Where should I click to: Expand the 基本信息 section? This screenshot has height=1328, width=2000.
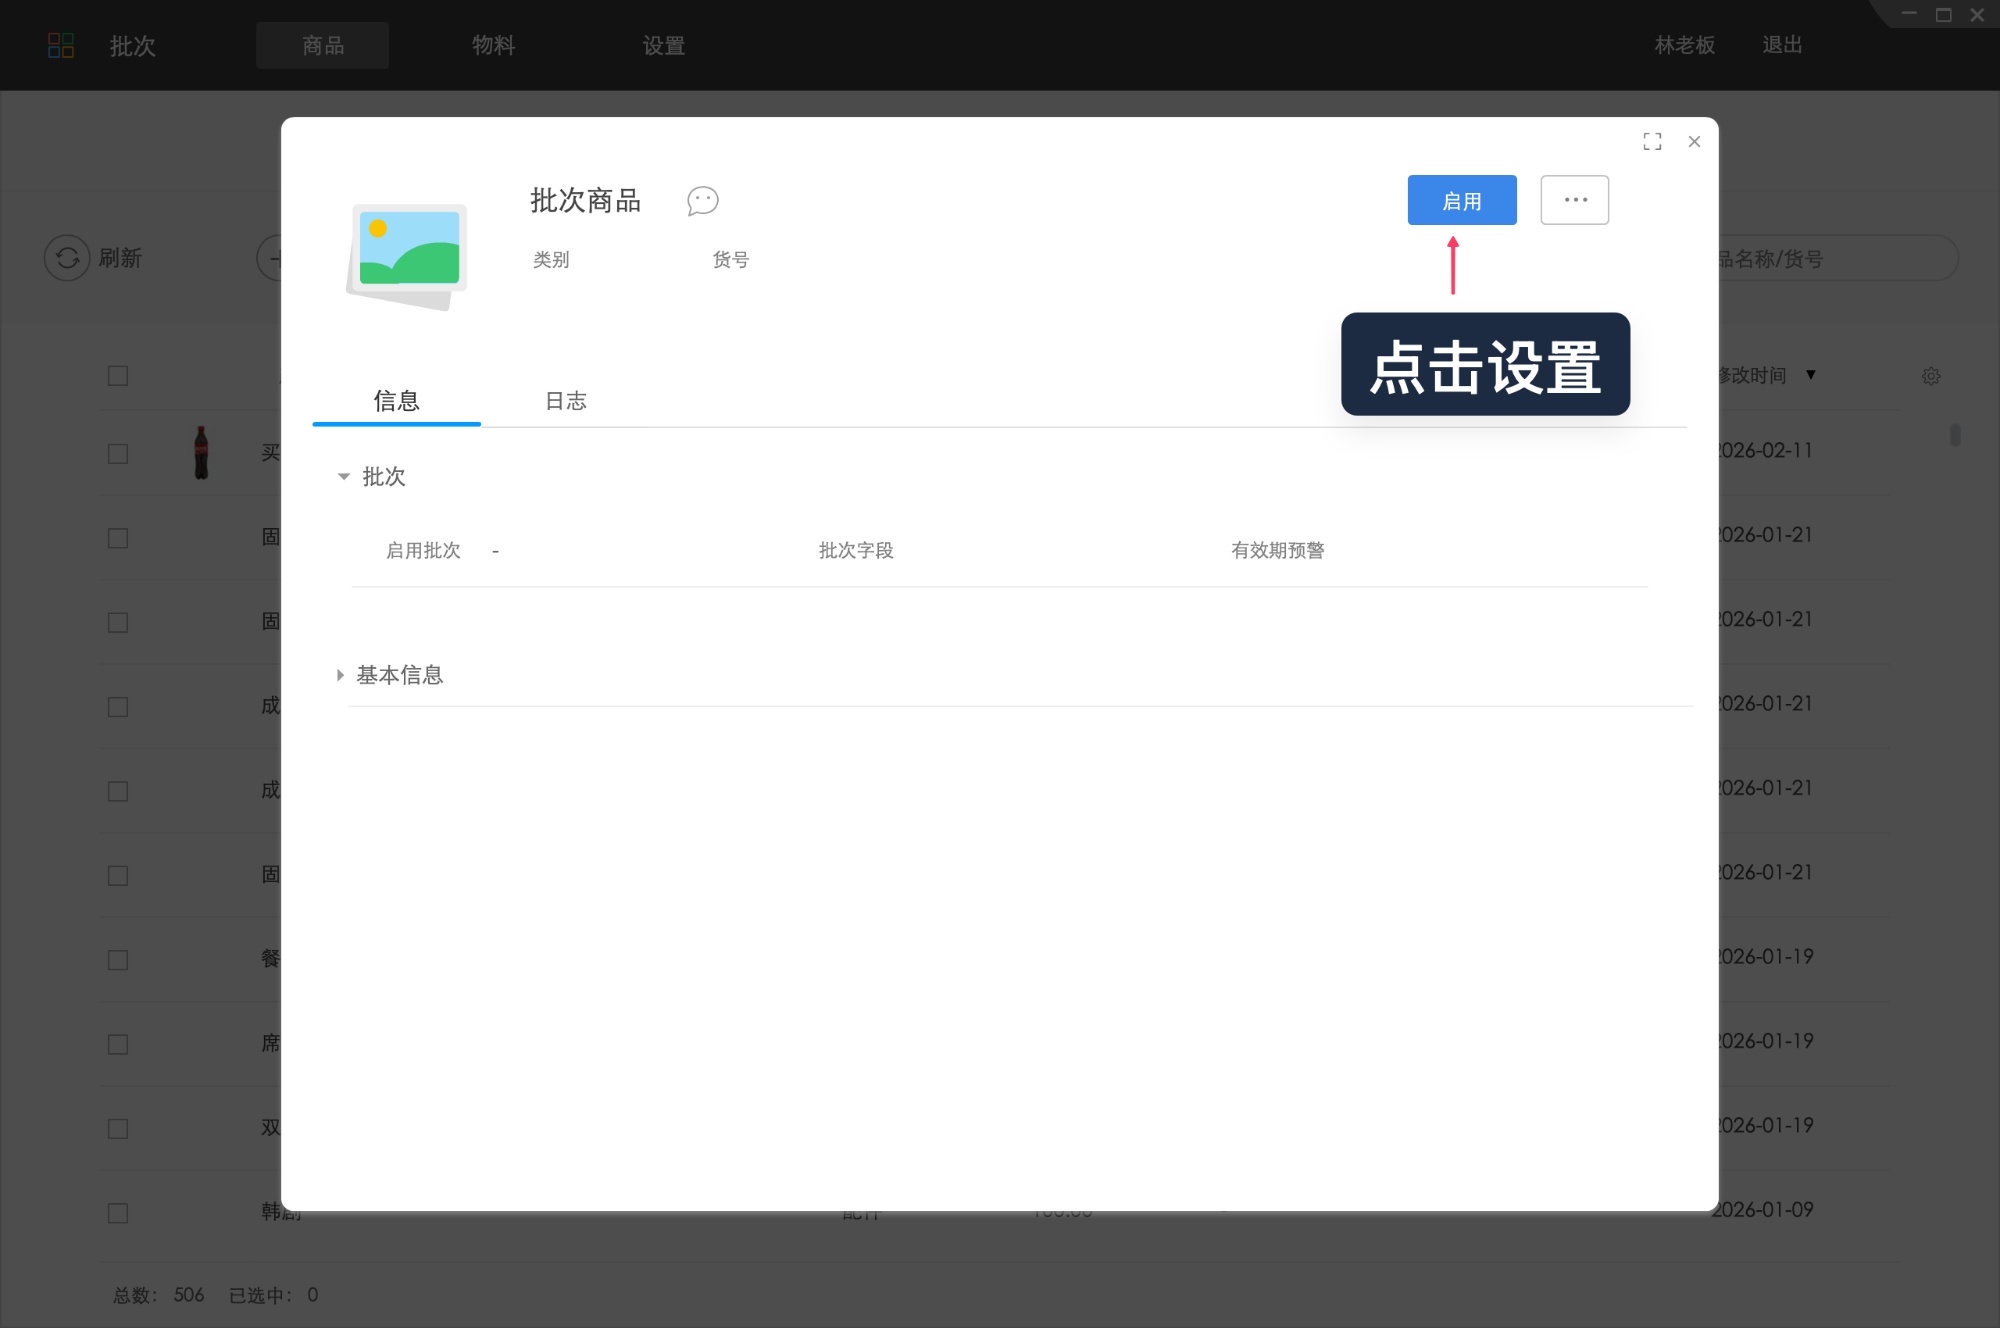click(340, 674)
